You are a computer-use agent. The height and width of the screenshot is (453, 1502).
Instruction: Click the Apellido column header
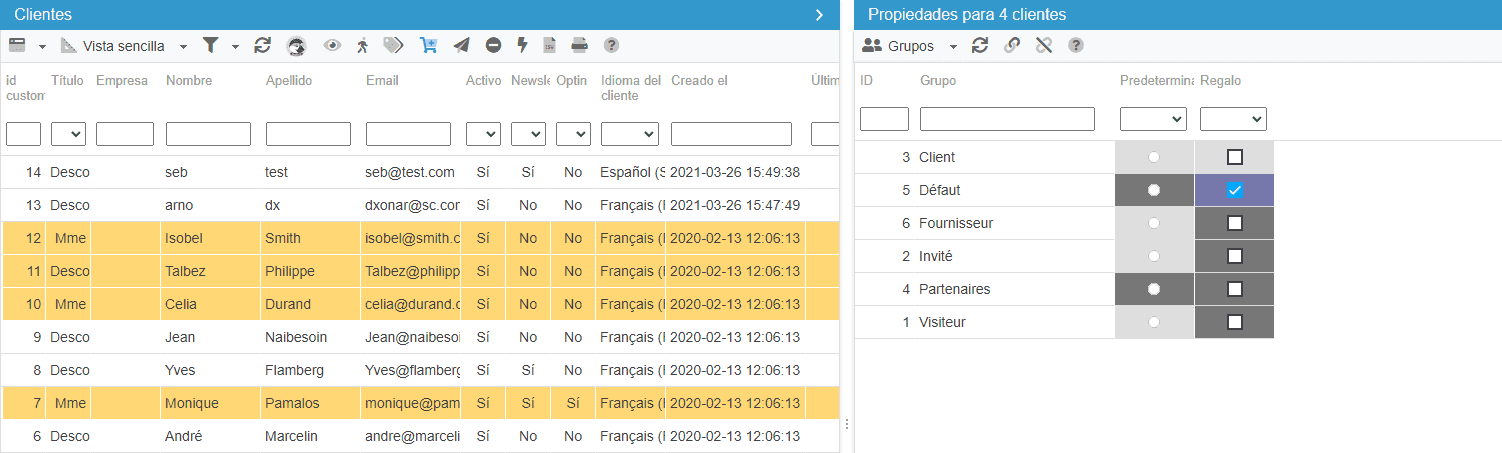tap(289, 81)
